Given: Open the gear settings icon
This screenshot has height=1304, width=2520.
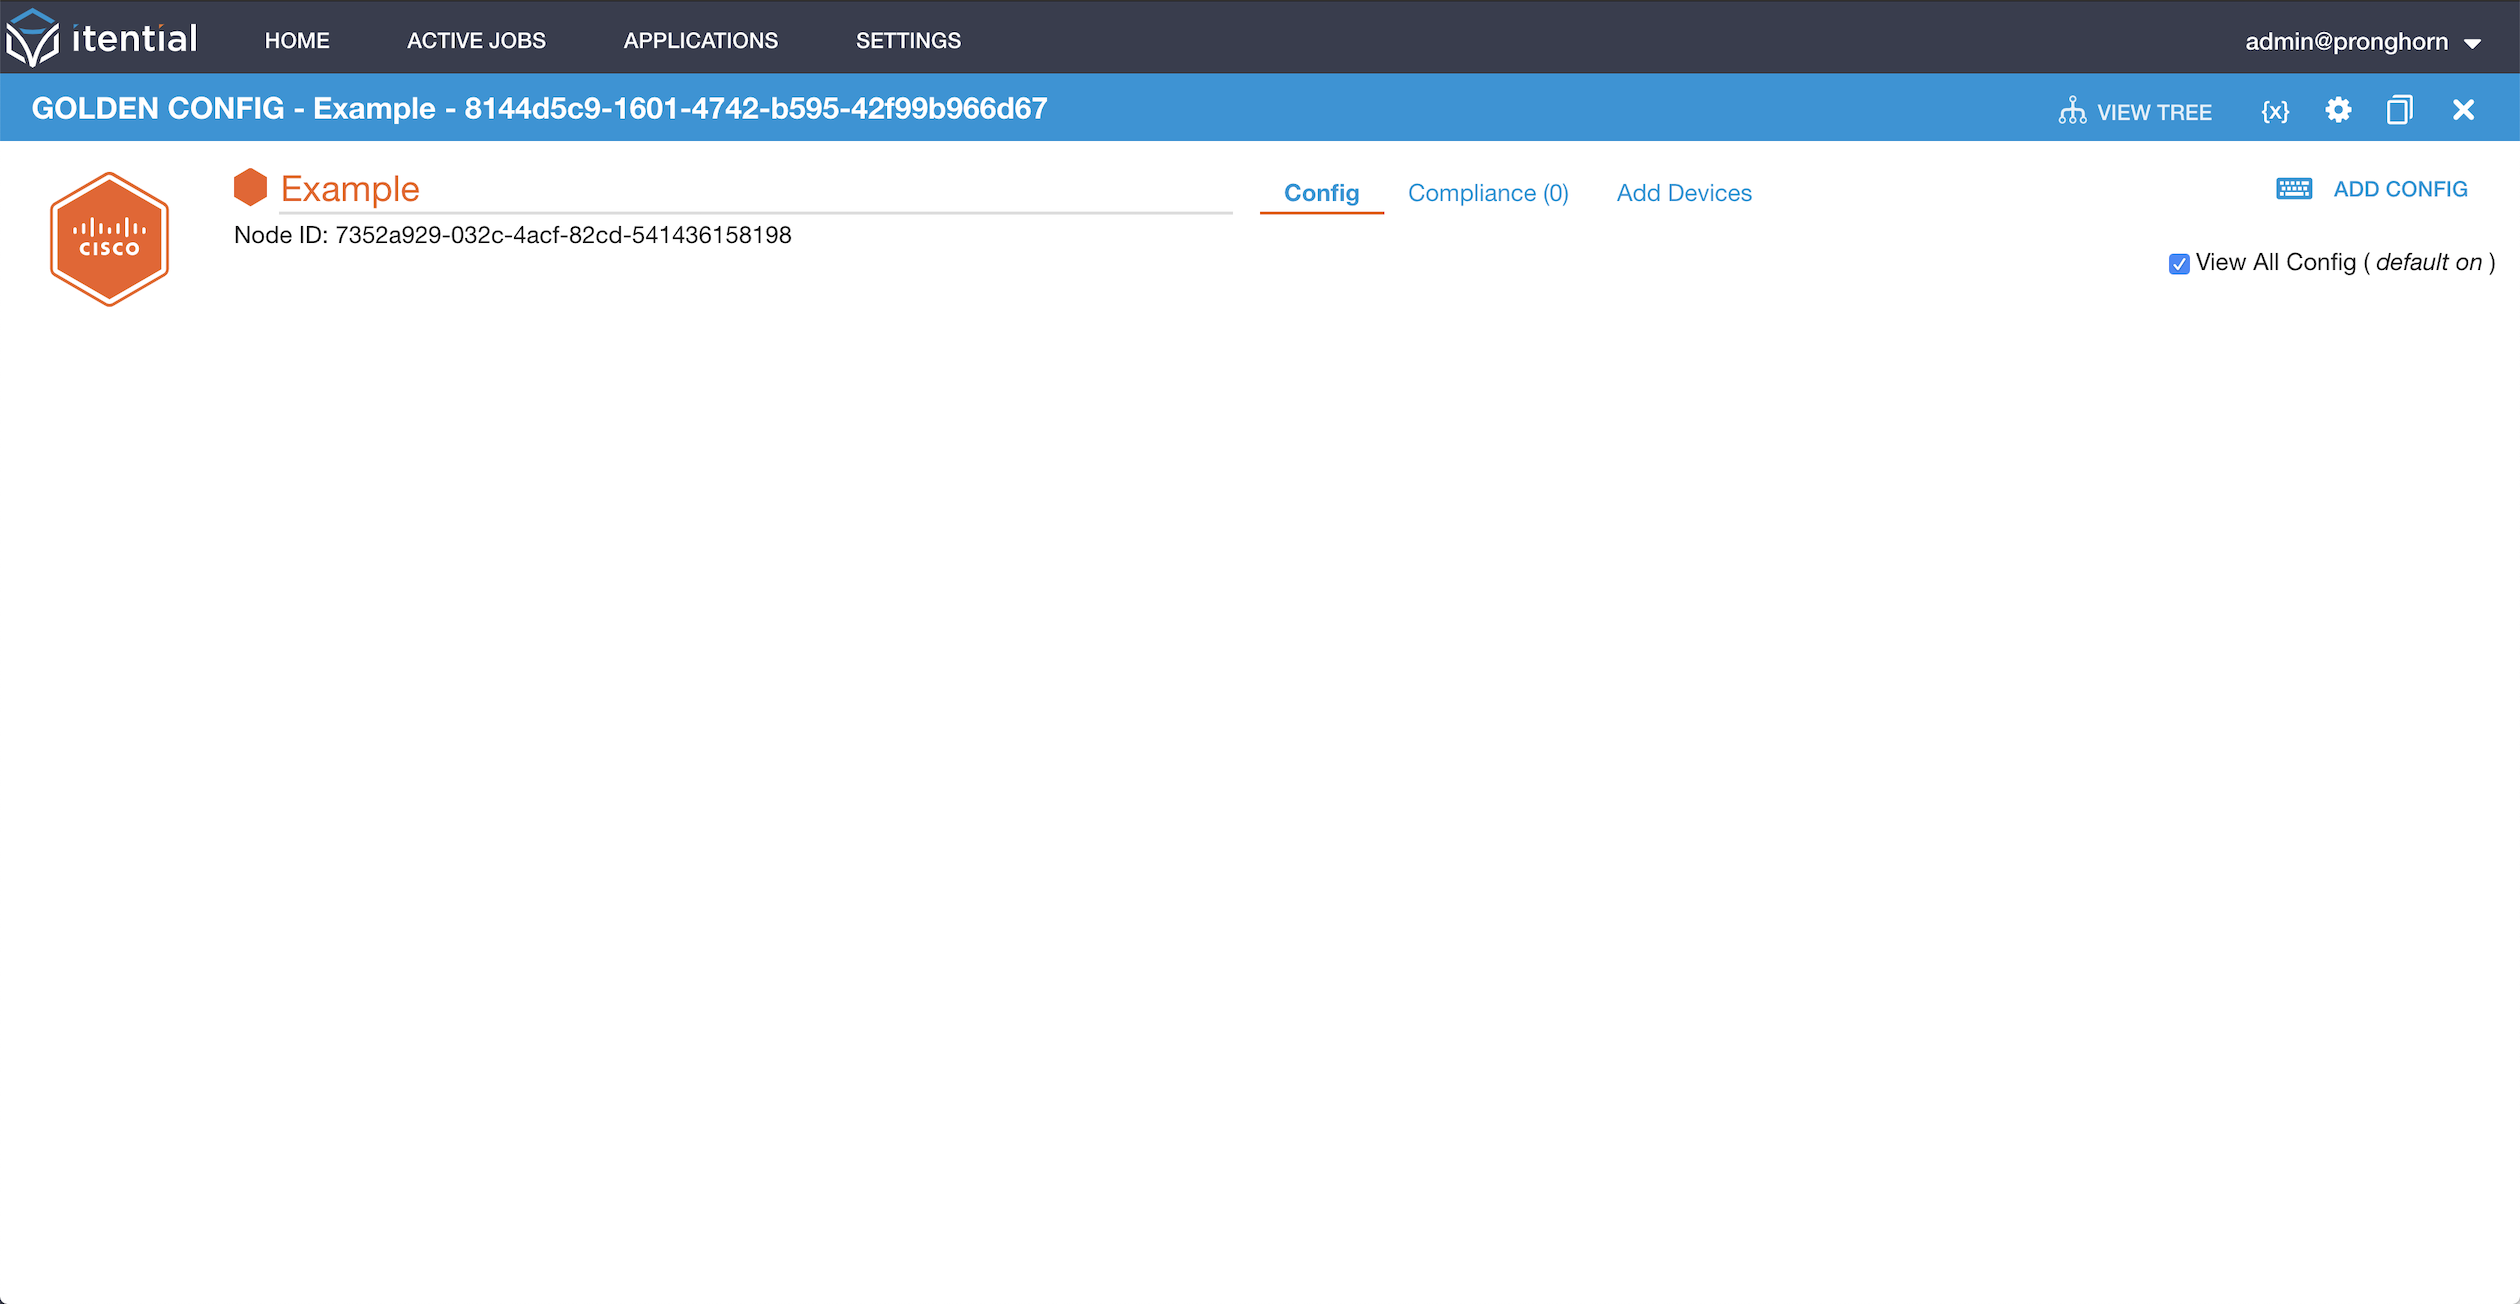Looking at the screenshot, I should (x=2338, y=110).
